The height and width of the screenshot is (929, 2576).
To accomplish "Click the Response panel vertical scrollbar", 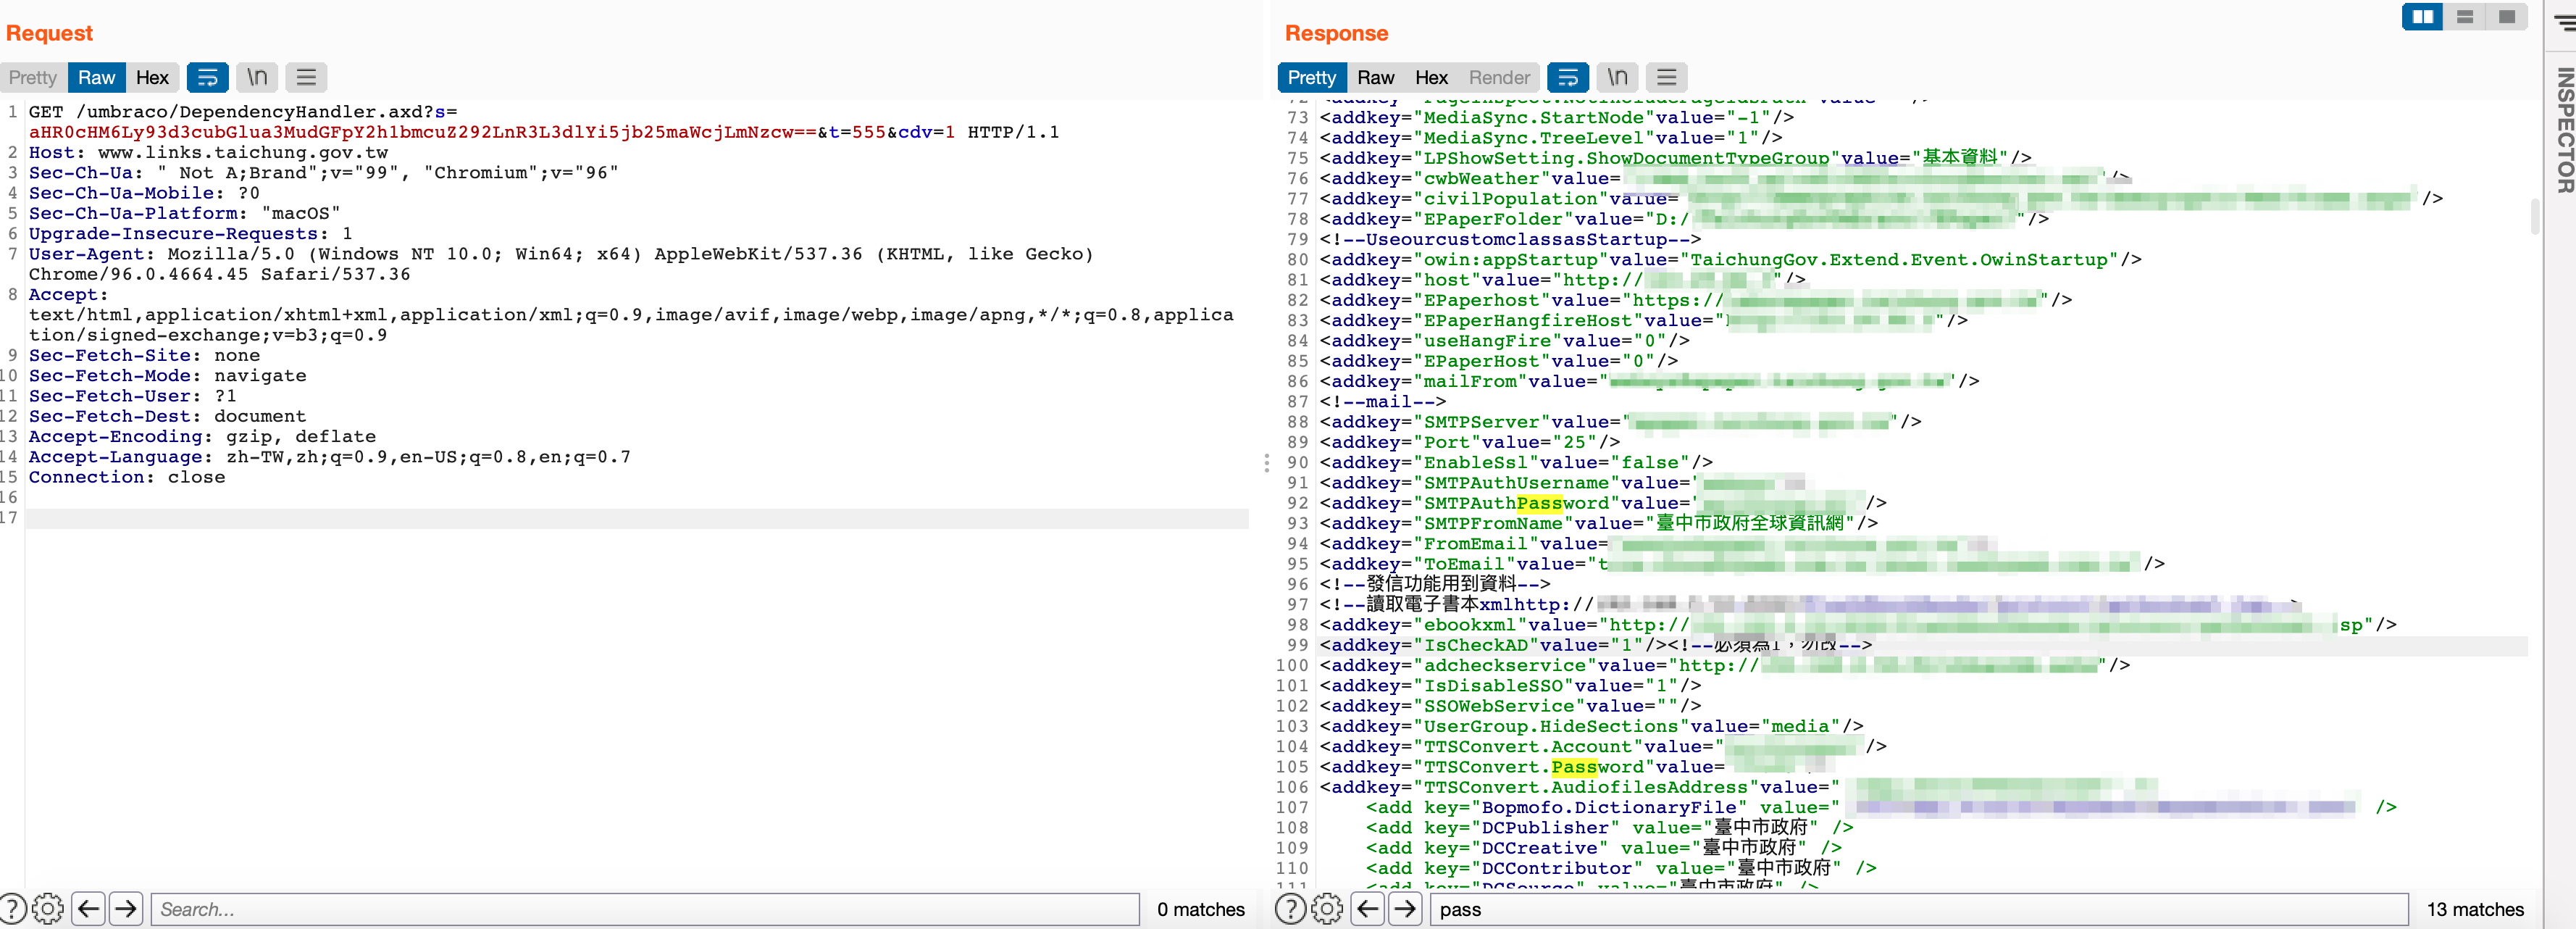I will (2534, 216).
